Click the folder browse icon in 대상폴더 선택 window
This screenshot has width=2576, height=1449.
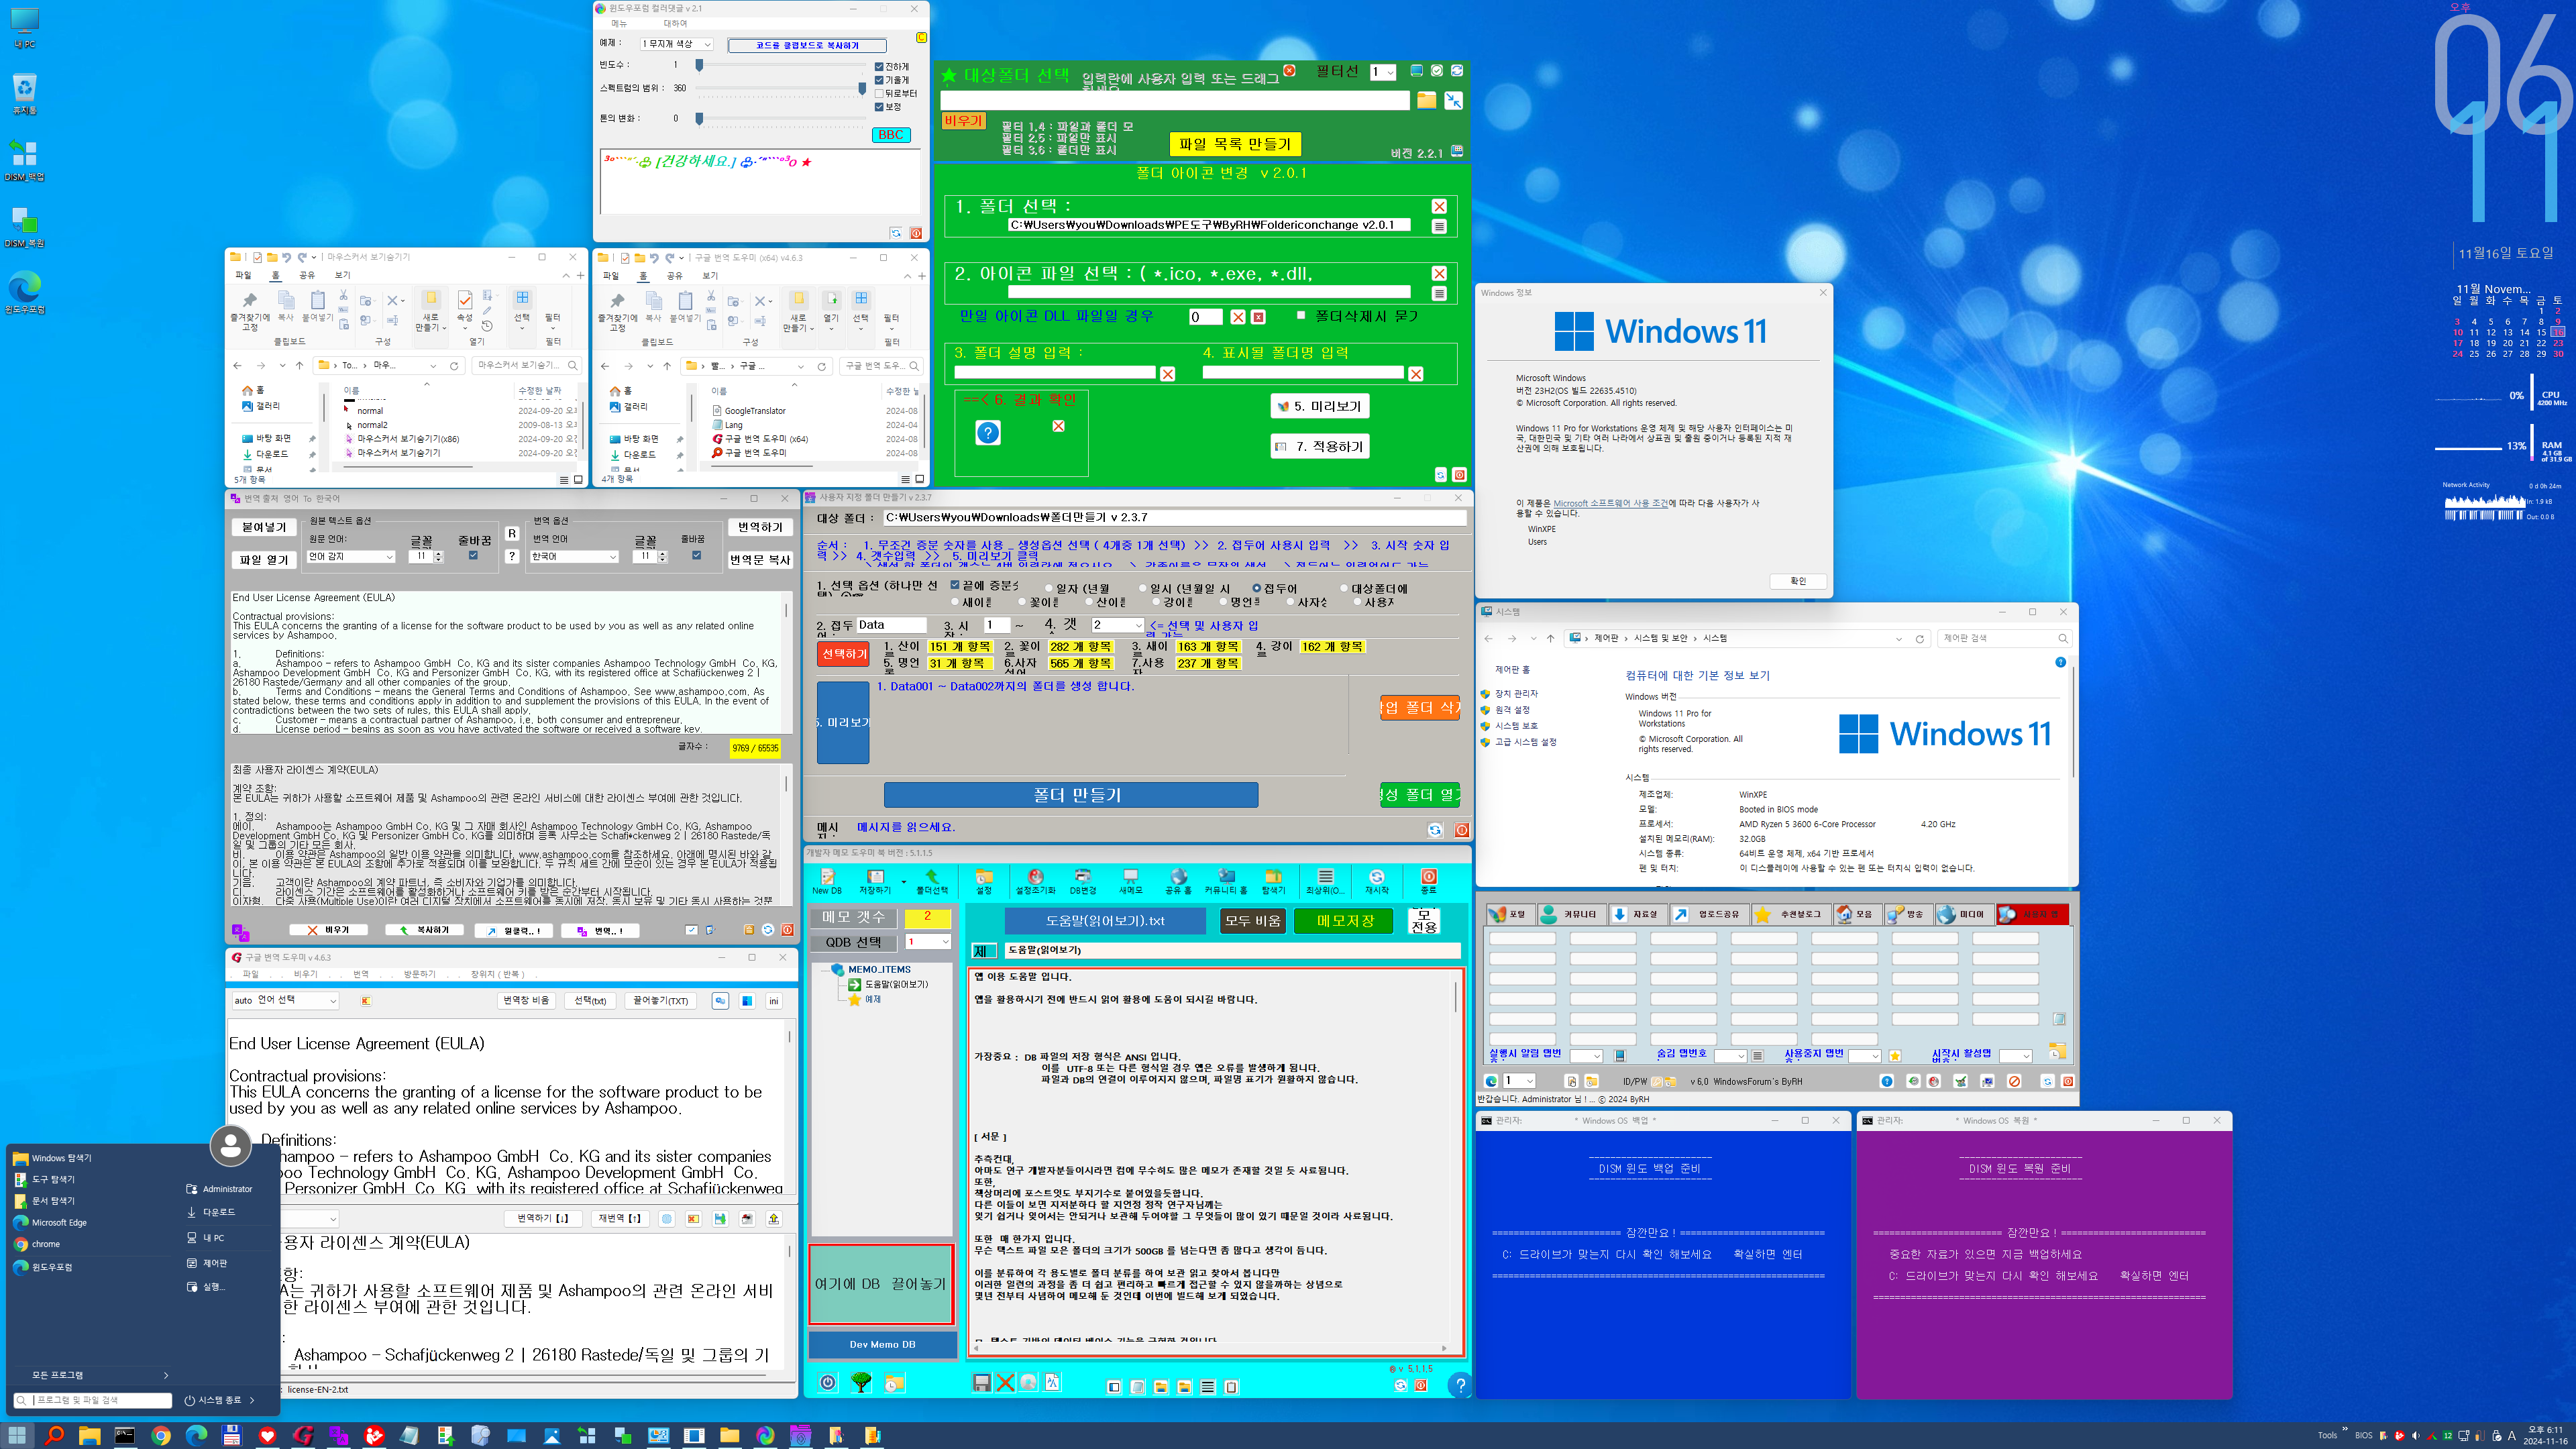click(1427, 100)
